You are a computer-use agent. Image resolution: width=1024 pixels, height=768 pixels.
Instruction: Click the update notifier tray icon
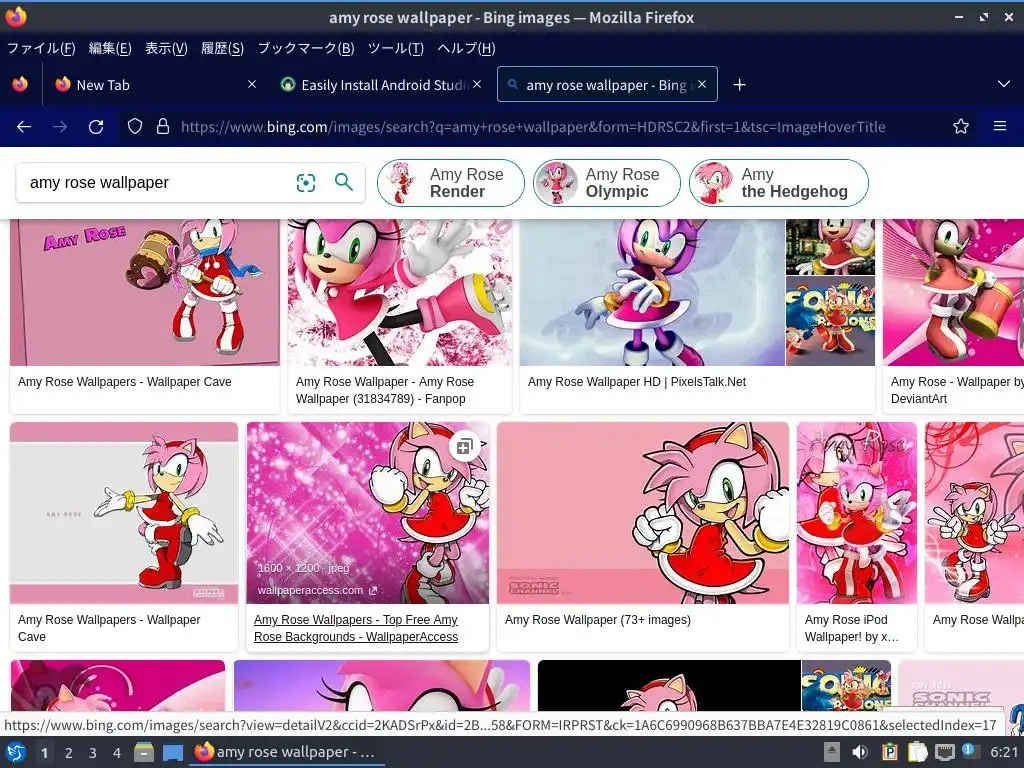tap(970, 751)
